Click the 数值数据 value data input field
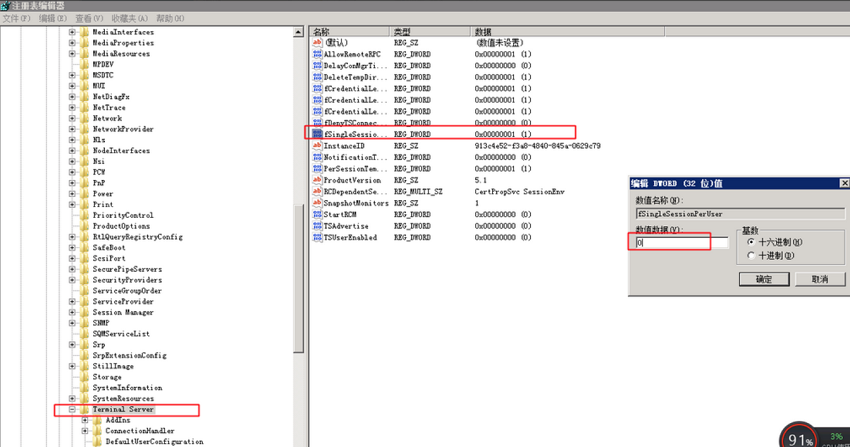 [681, 243]
